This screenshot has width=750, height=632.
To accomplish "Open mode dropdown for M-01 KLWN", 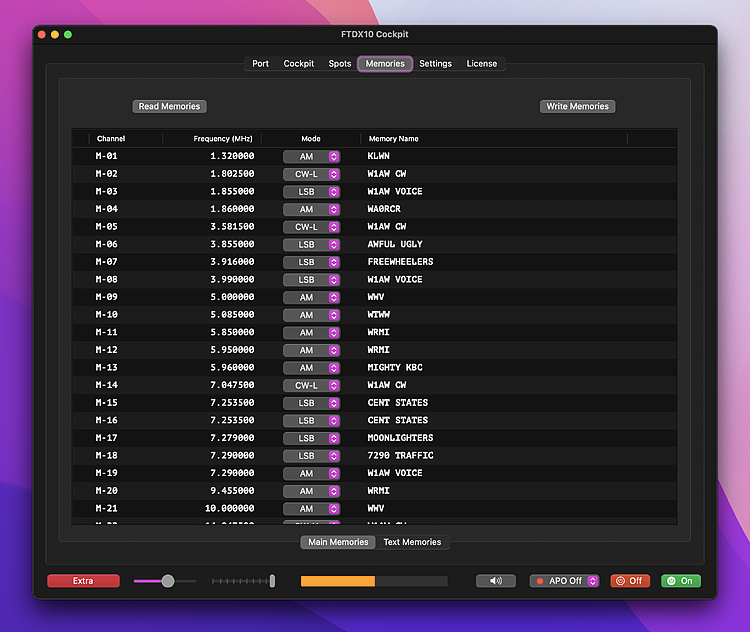I will pyautogui.click(x=312, y=156).
